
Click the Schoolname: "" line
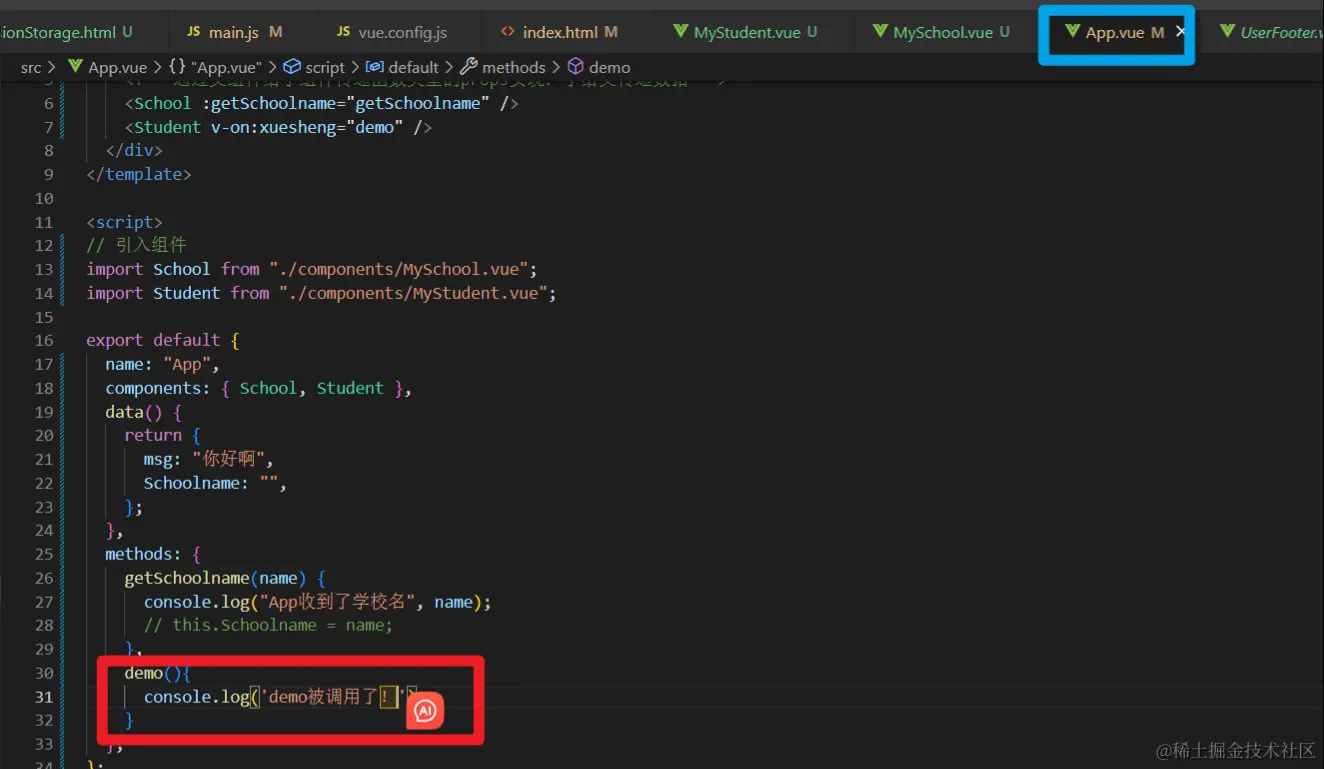pos(215,483)
